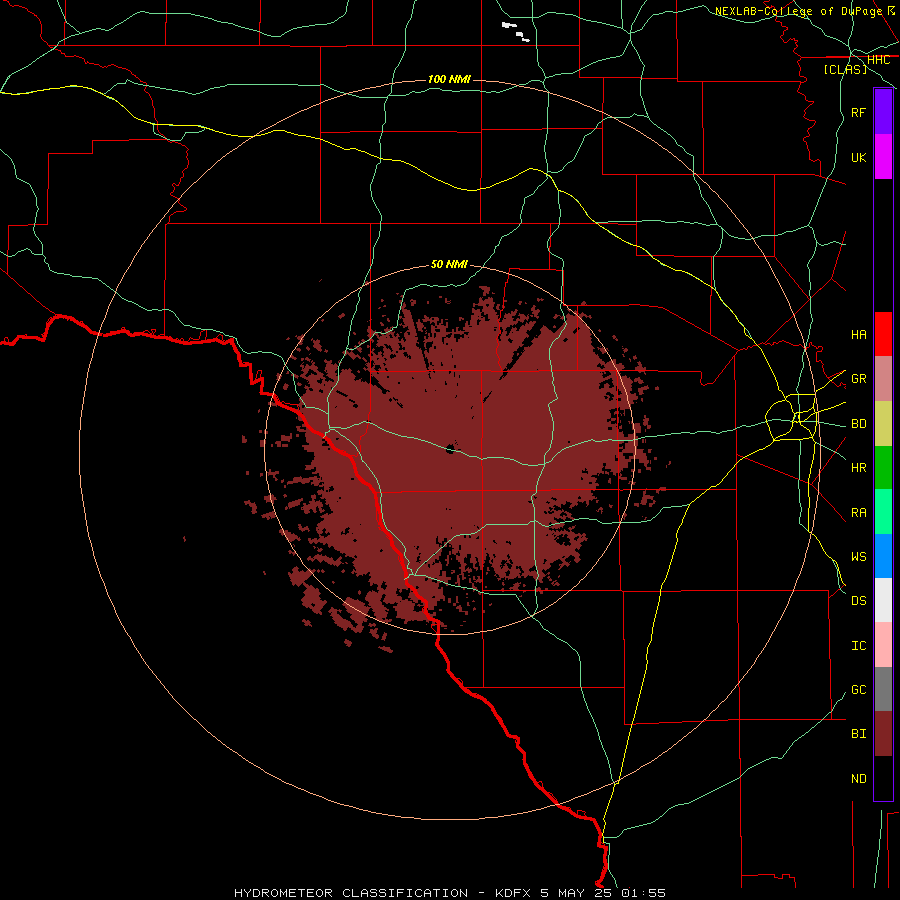Select the blue WS legend swatch

pos(883,556)
